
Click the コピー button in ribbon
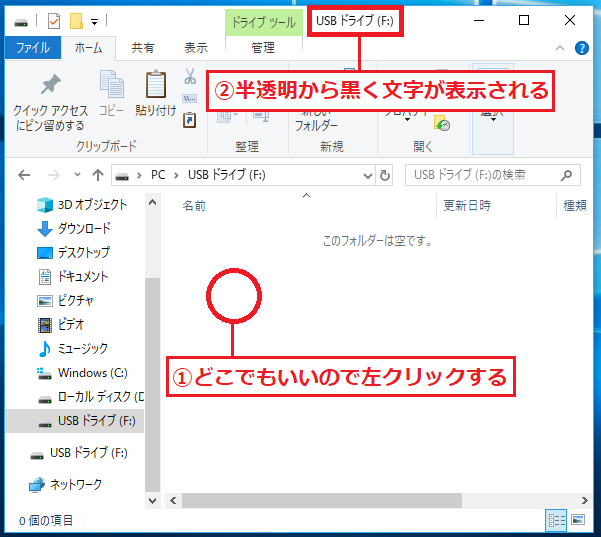(x=112, y=94)
